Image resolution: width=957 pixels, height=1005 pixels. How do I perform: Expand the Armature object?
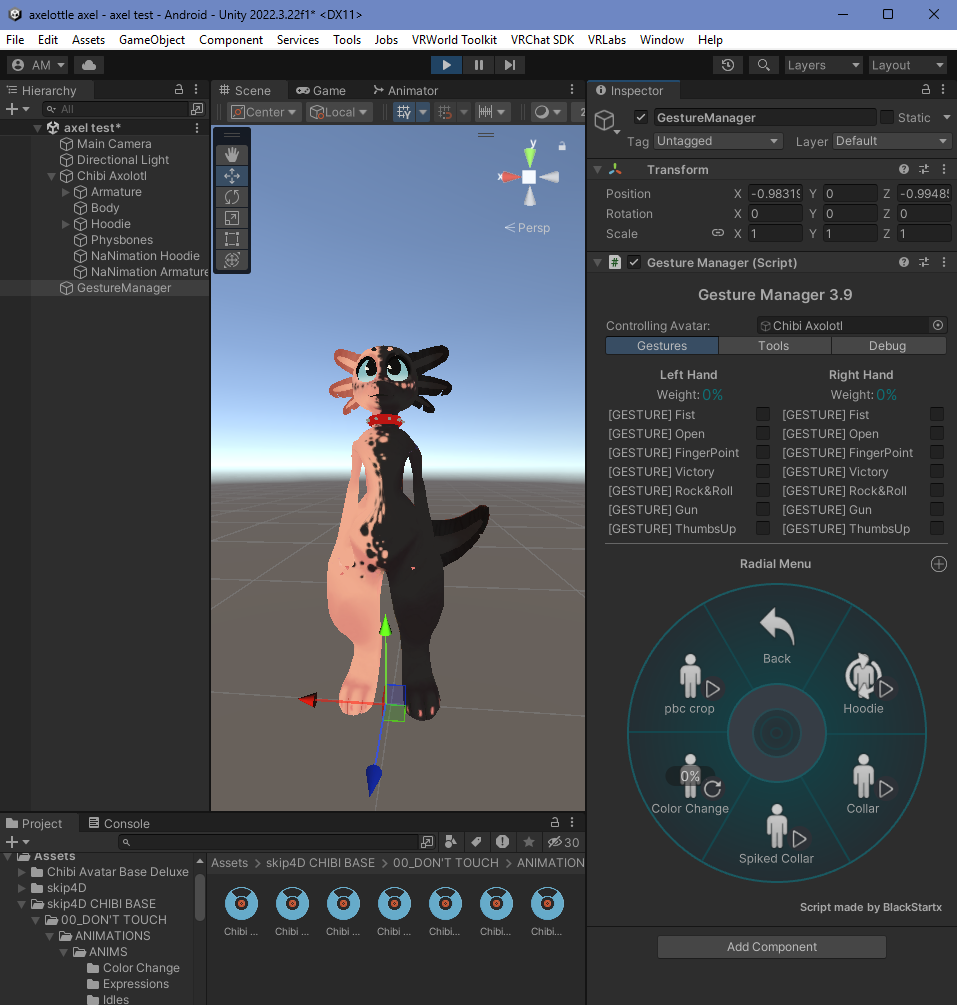(x=65, y=192)
